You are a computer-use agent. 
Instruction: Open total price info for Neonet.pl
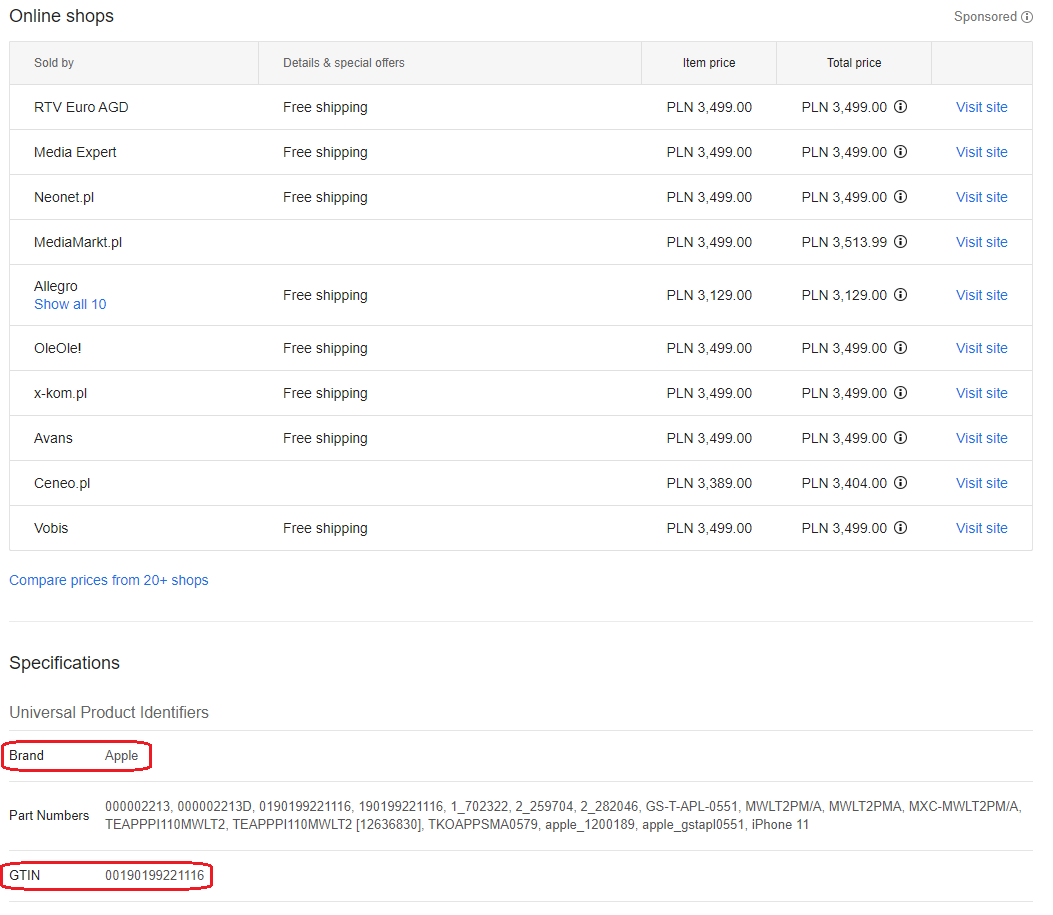901,197
